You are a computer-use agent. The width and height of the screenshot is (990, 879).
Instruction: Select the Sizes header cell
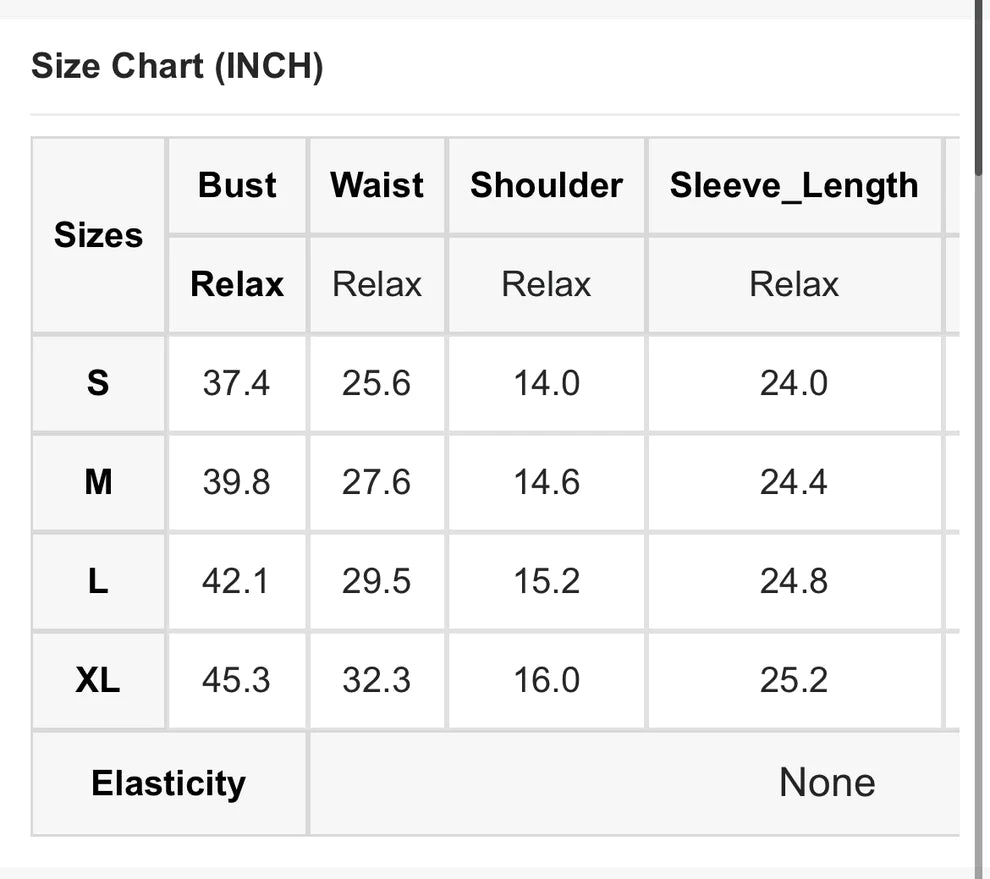click(98, 236)
